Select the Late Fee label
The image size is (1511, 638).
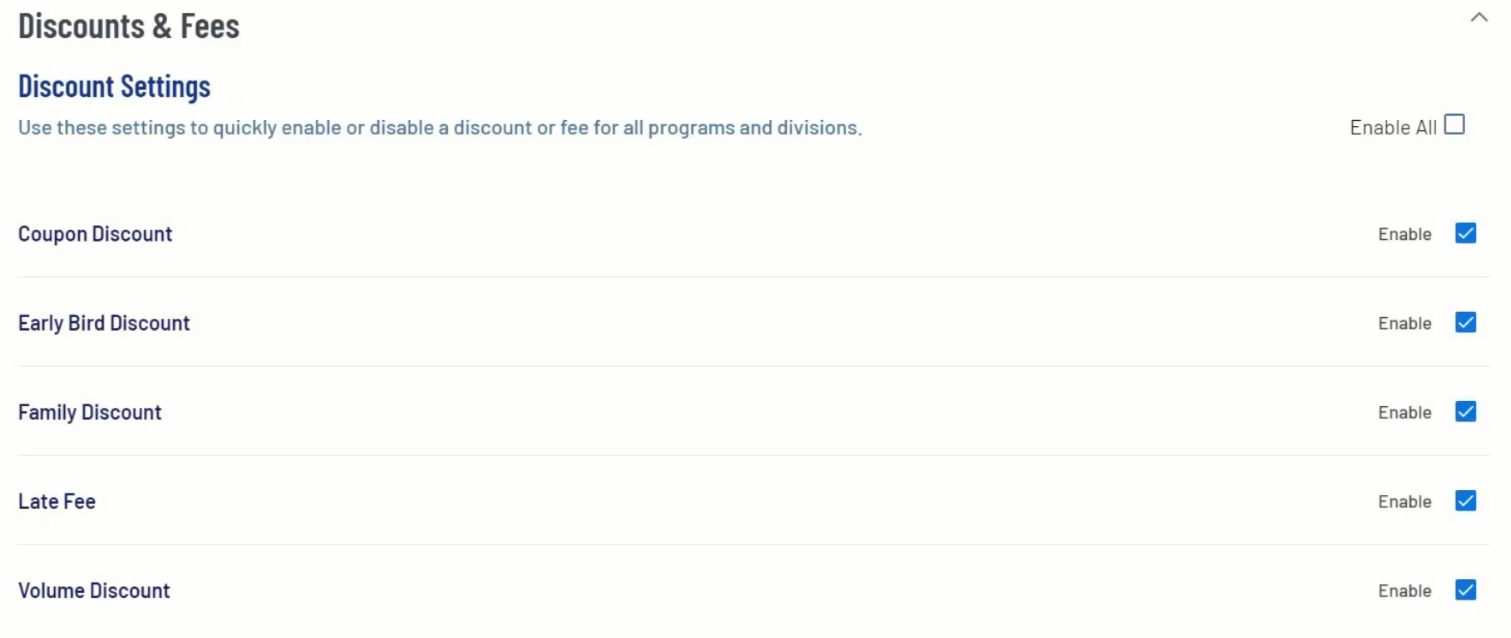pos(57,501)
